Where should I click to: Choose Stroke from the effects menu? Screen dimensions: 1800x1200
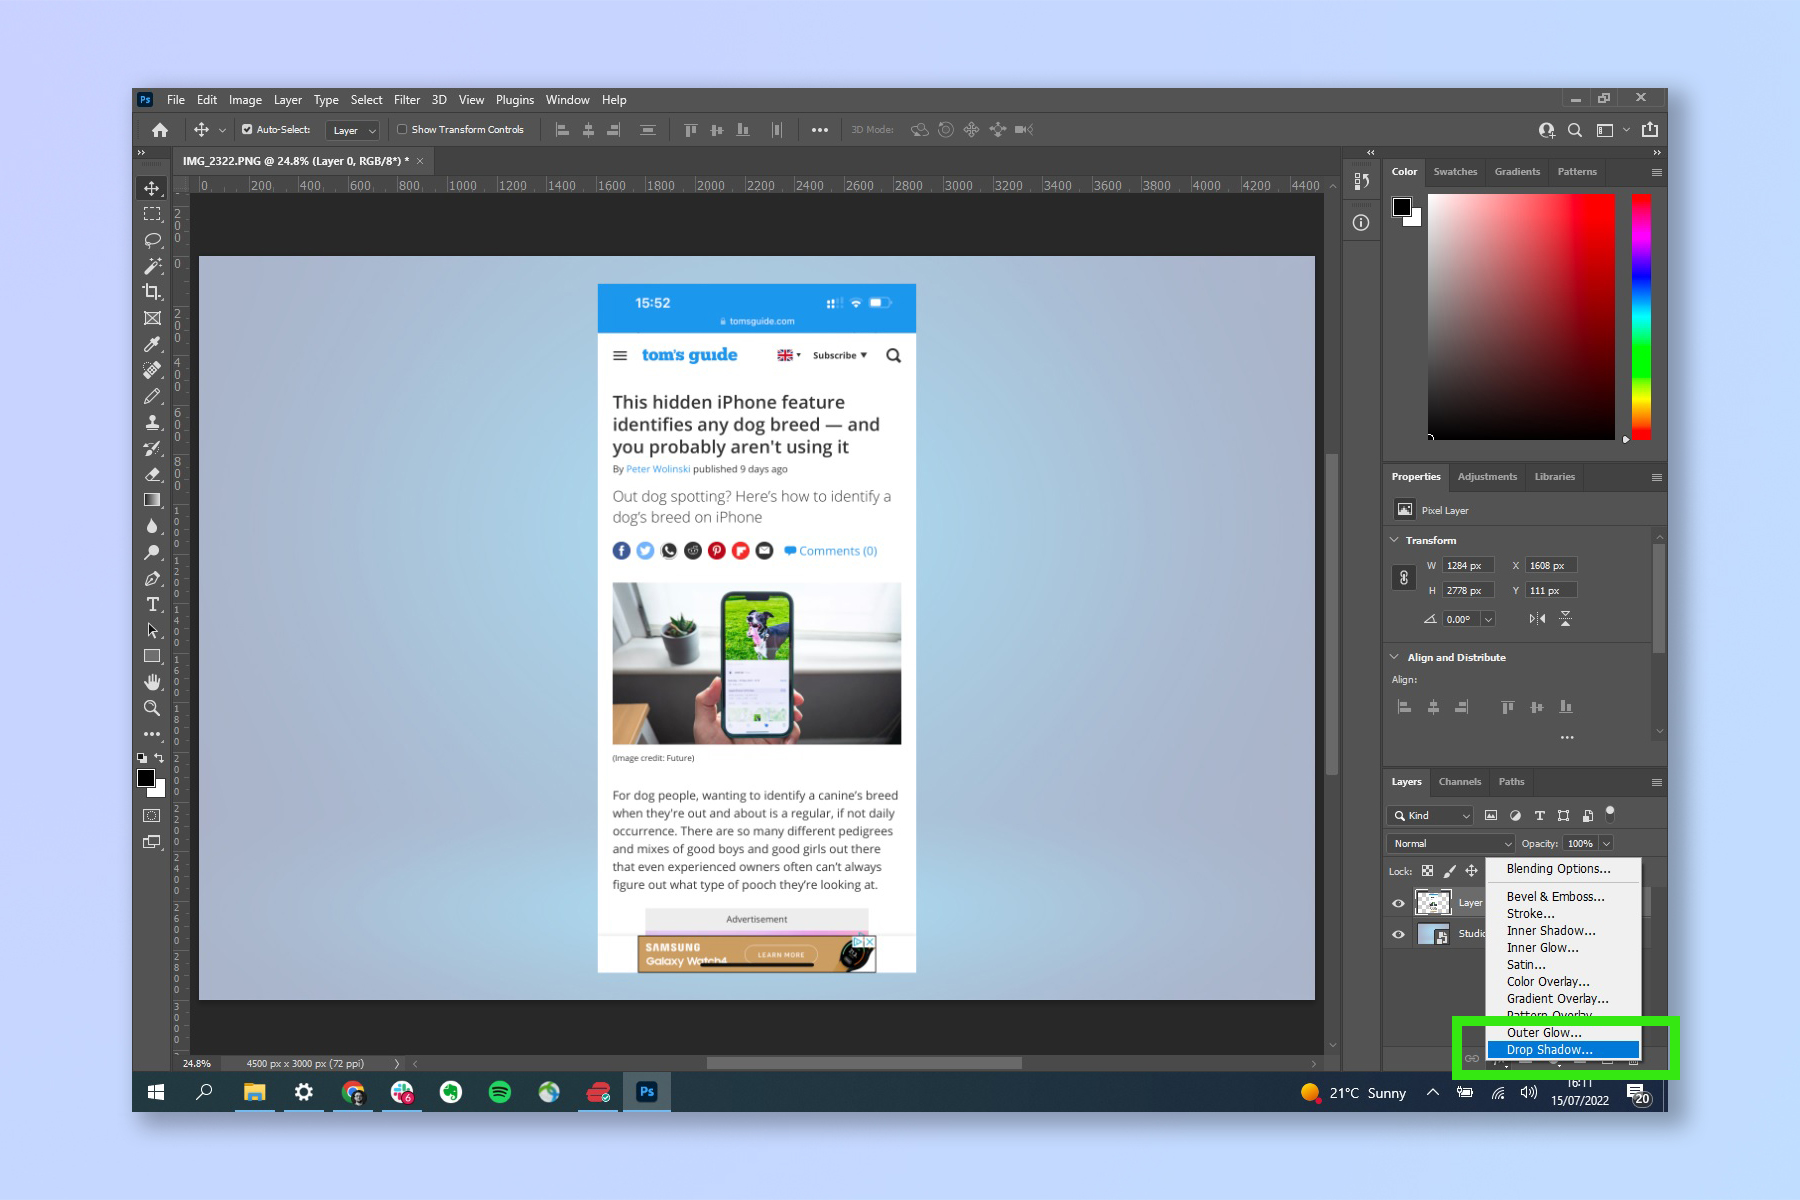point(1563,914)
